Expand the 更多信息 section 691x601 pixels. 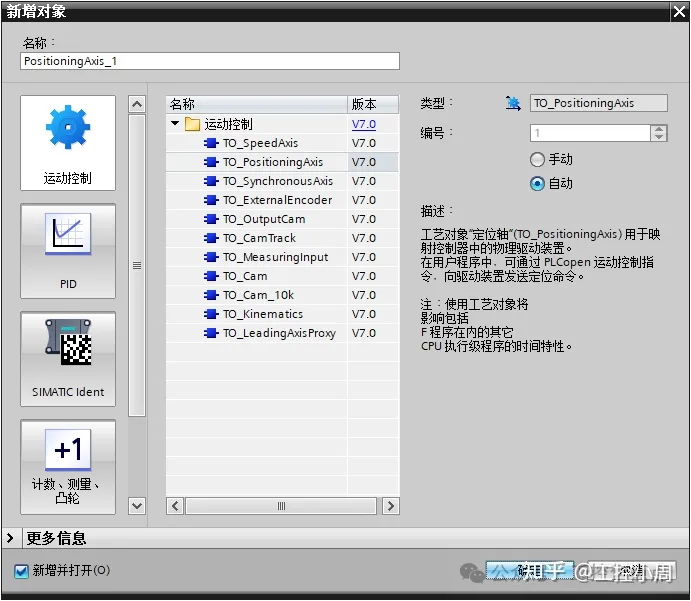10,538
